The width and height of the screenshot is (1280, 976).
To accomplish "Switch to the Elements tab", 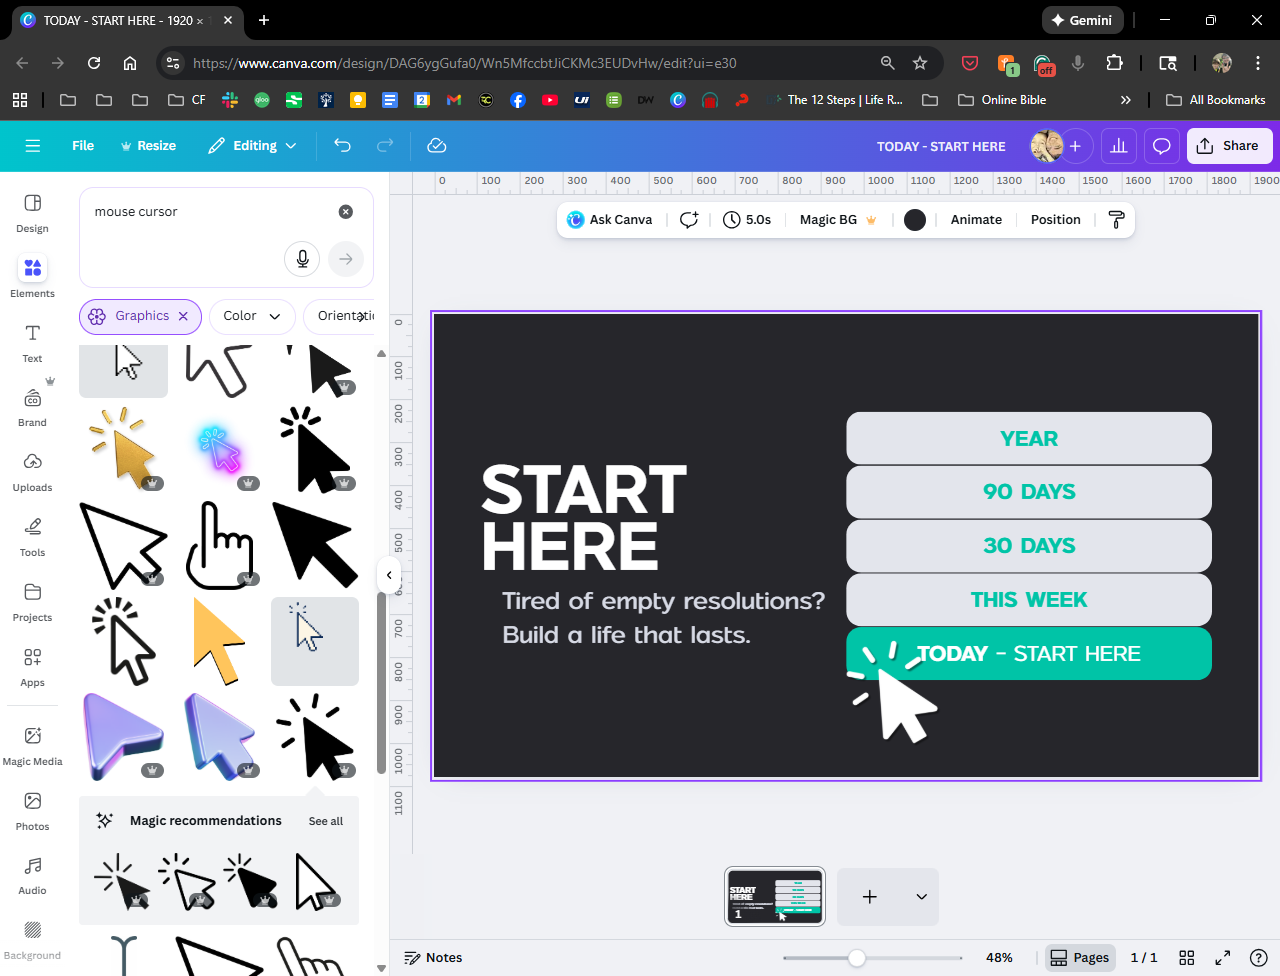I will pos(32,277).
